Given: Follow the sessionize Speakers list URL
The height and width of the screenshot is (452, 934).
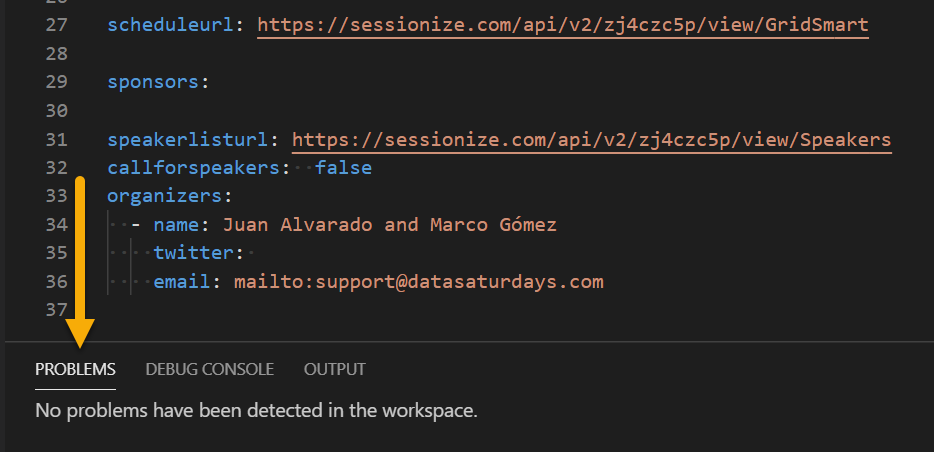Looking at the screenshot, I should pyautogui.click(x=591, y=140).
